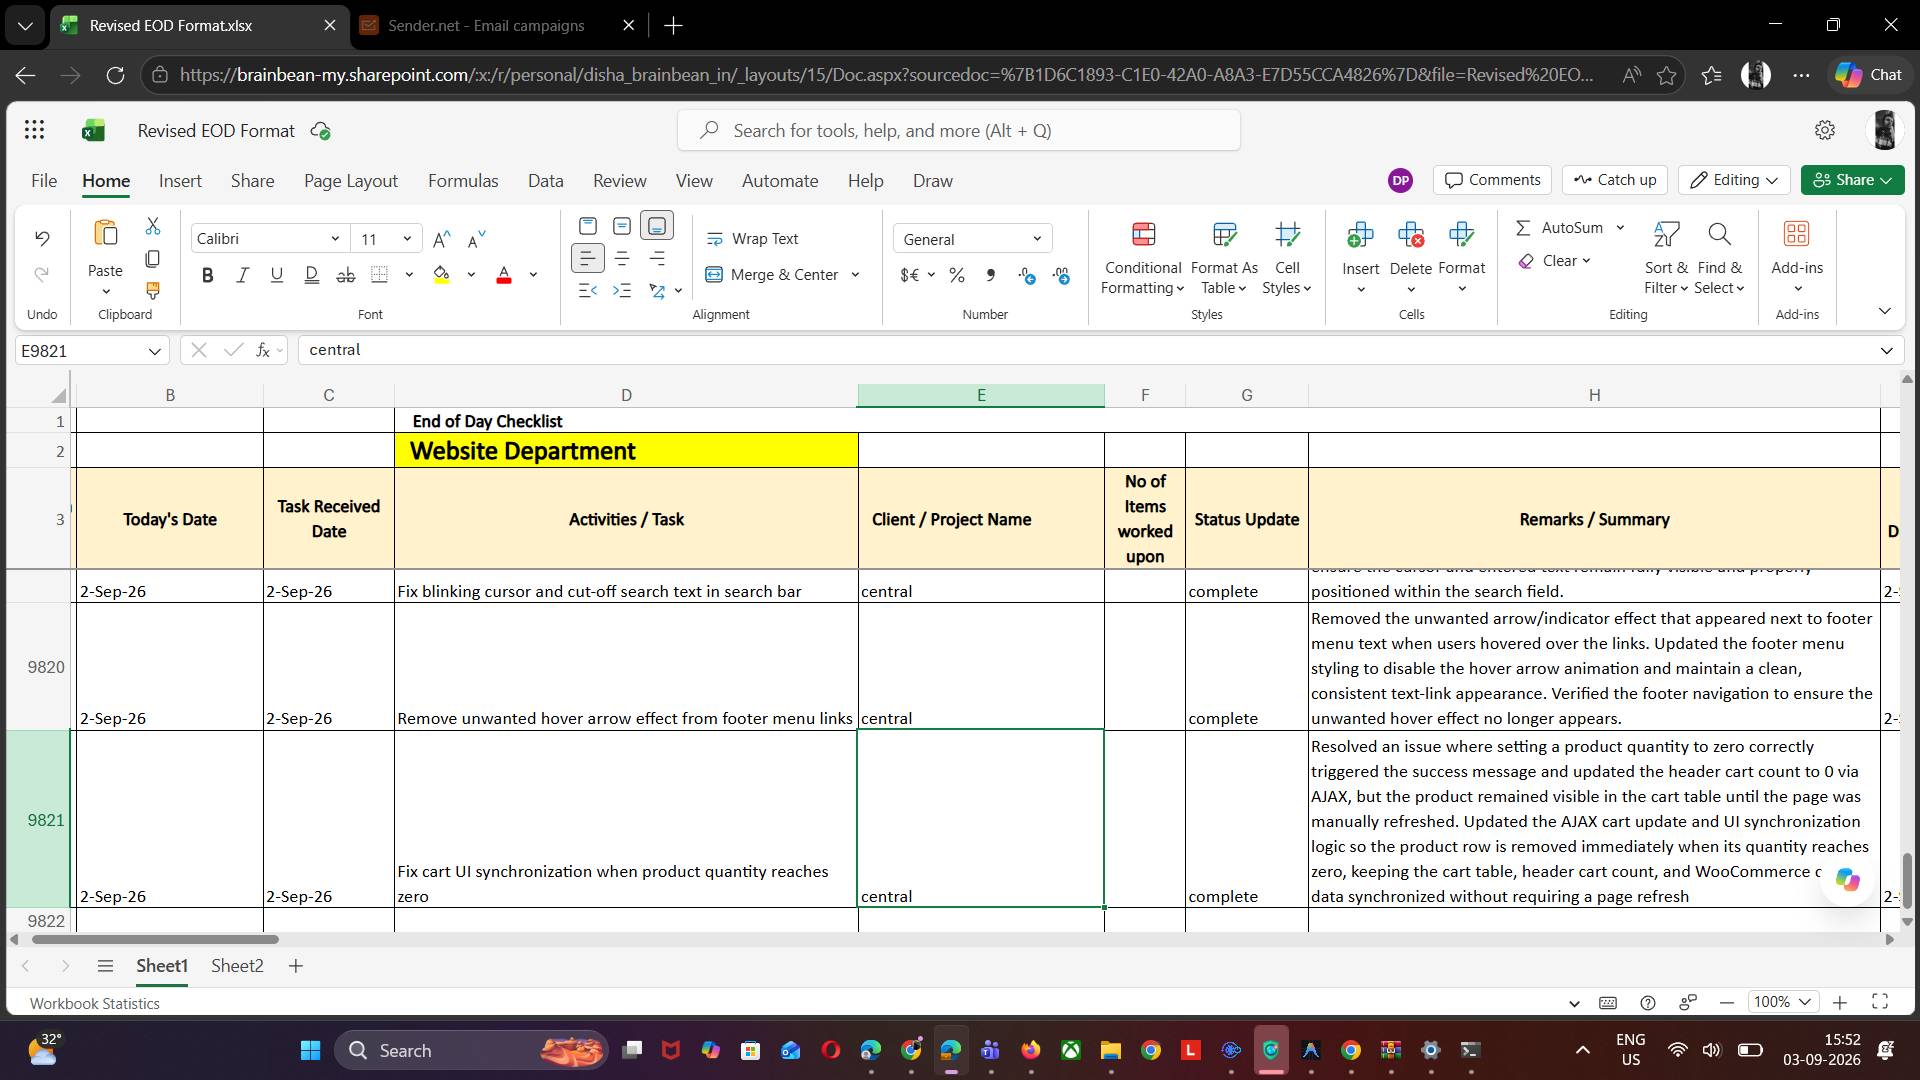Click the Catch up button
This screenshot has height=1080, width=1920.
(1615, 180)
